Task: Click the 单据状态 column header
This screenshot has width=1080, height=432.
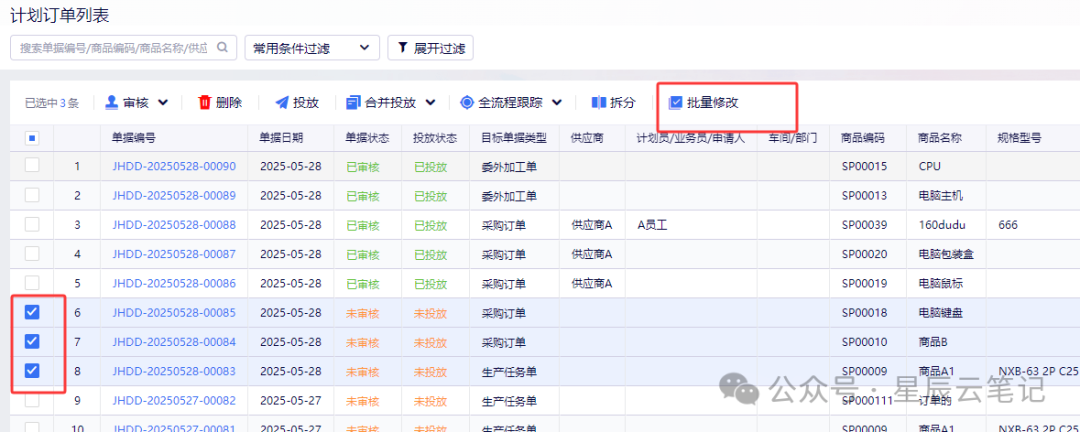Action: [368, 137]
